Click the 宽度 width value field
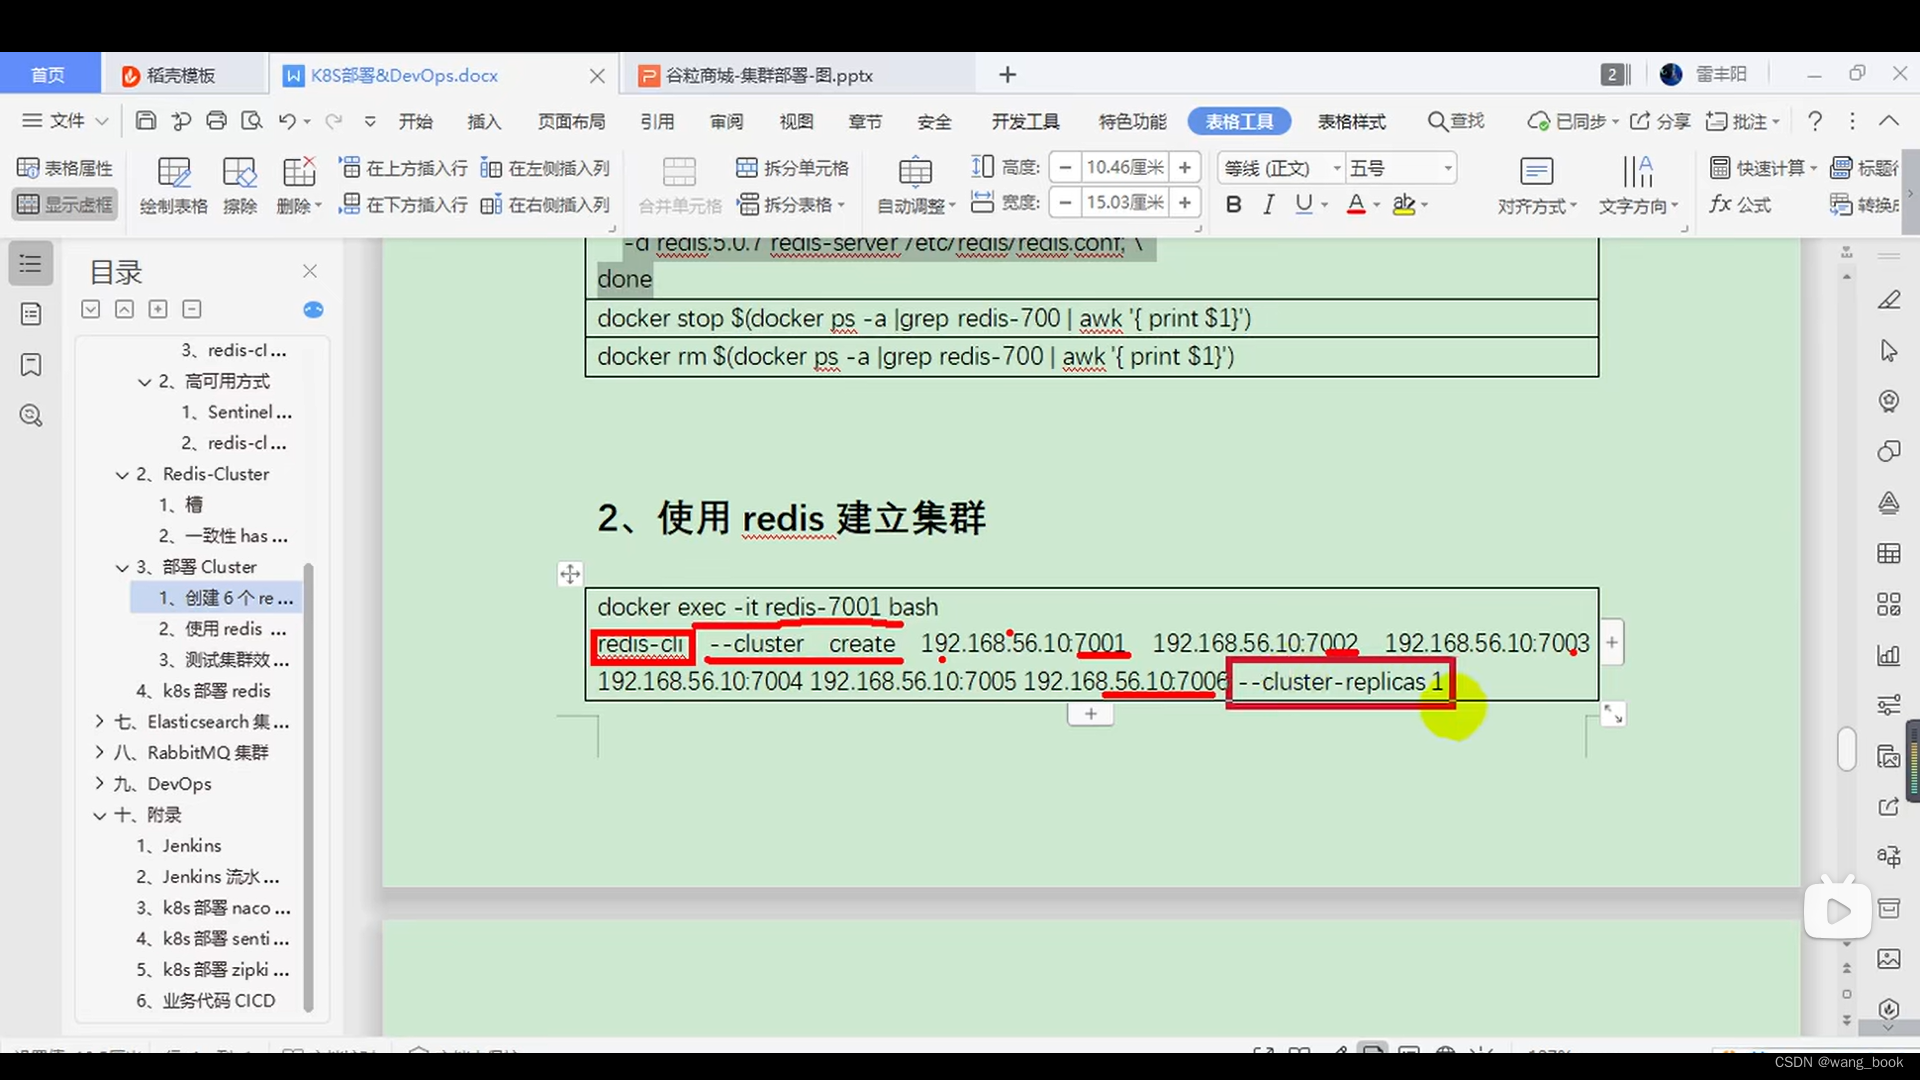This screenshot has width=1920, height=1080. tap(1125, 203)
